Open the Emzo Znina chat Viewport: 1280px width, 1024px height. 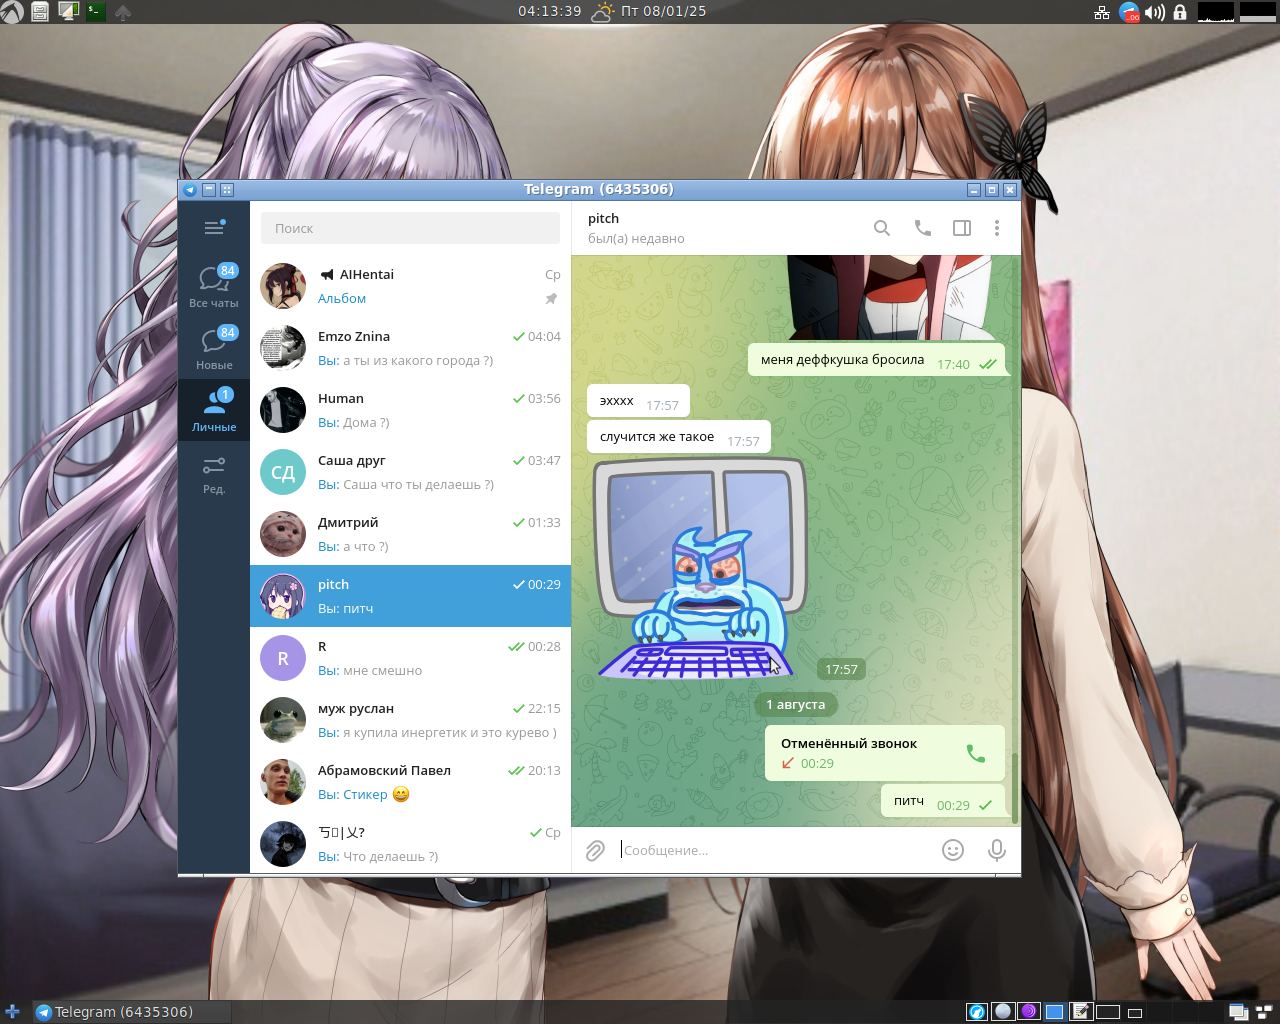tap(410, 348)
